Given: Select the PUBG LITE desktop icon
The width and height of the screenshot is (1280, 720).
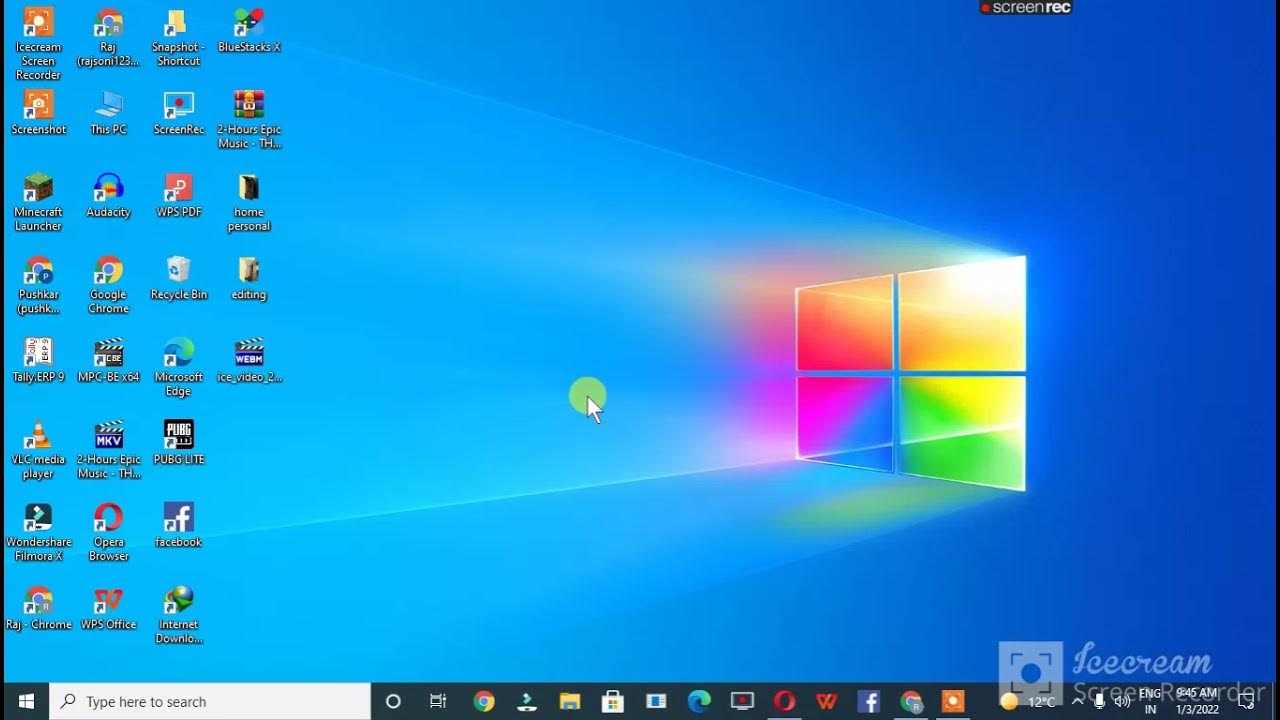Looking at the screenshot, I should 178,442.
